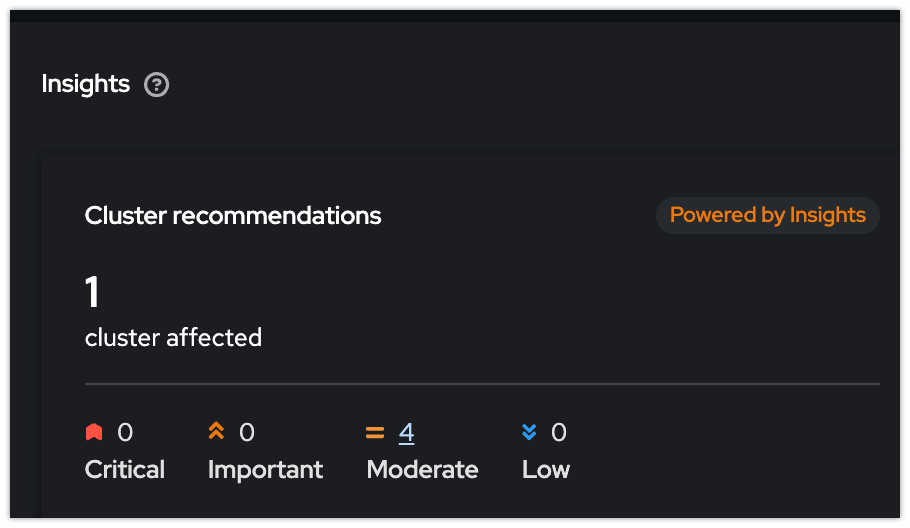Click the cluster affected text
This screenshot has height=528, width=910.
tap(173, 338)
